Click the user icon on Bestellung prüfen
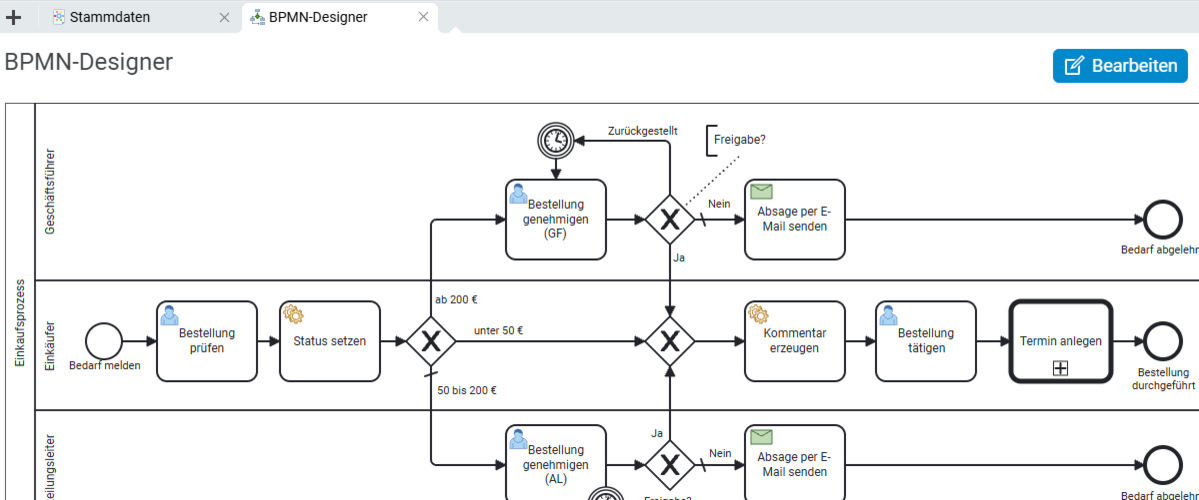 tap(170, 314)
